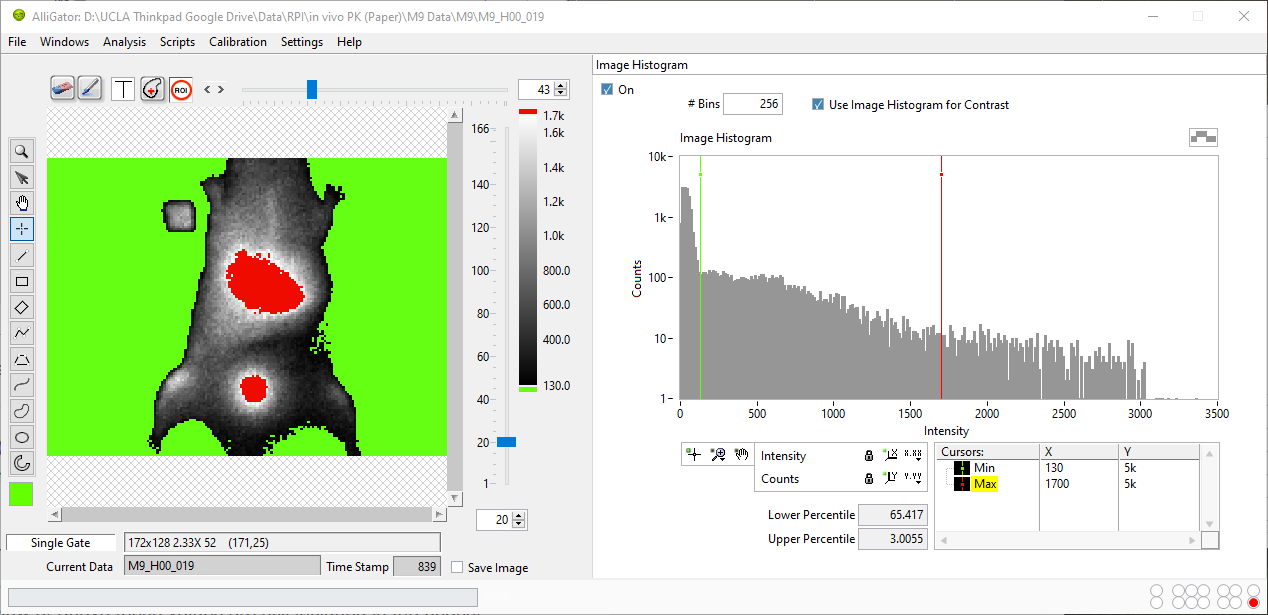This screenshot has width=1268, height=615.
Task: Open Counts axis format dropdown
Action: (913, 478)
